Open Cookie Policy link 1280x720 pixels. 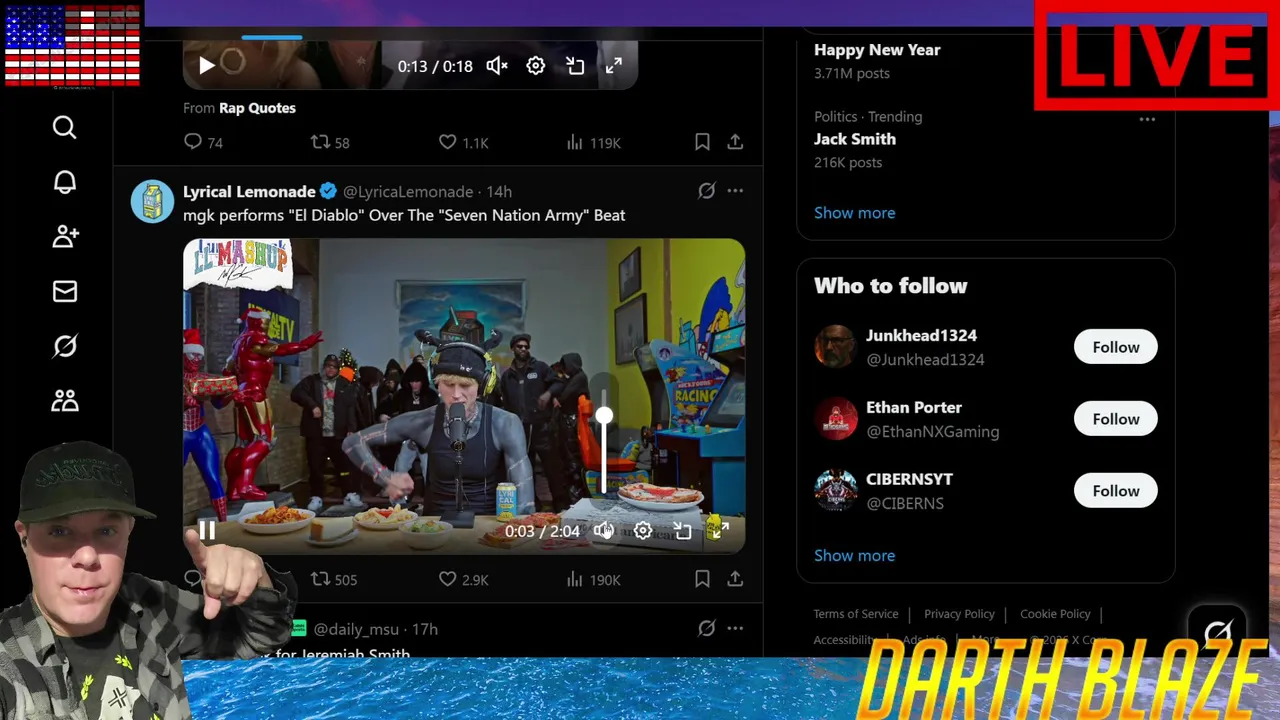click(x=1055, y=614)
